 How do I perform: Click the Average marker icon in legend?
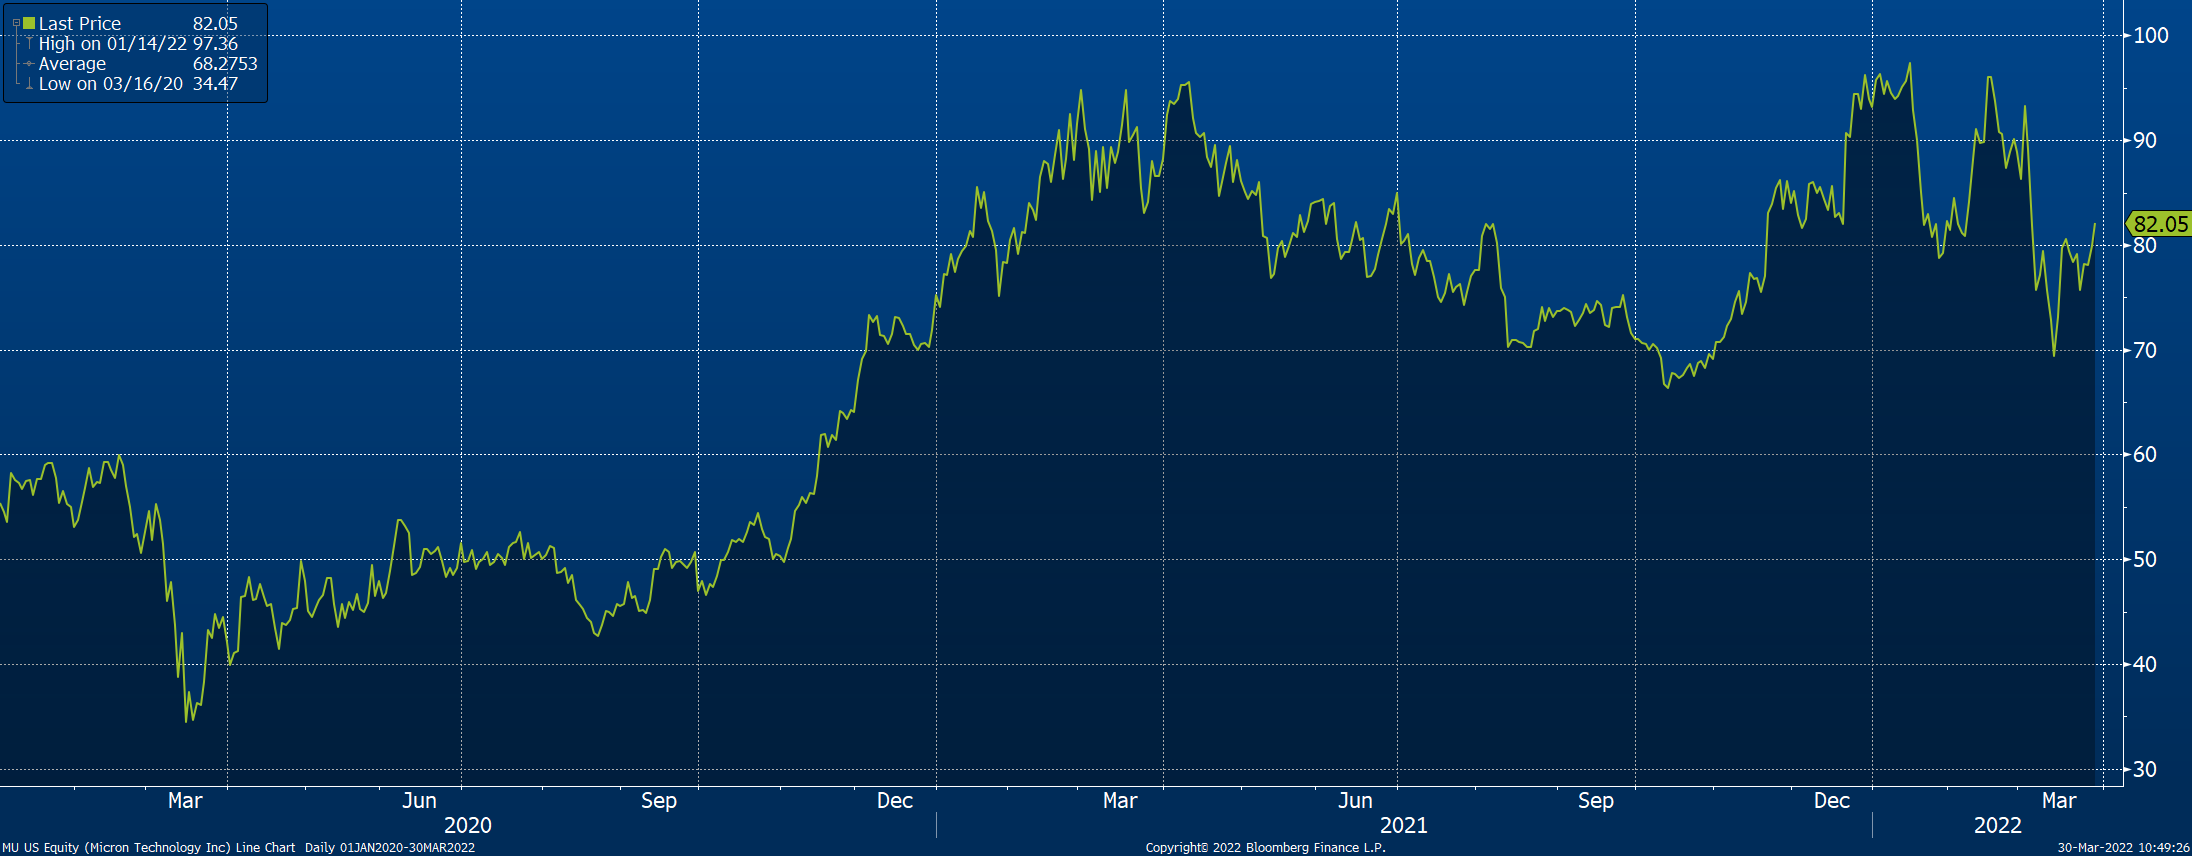[x=30, y=63]
